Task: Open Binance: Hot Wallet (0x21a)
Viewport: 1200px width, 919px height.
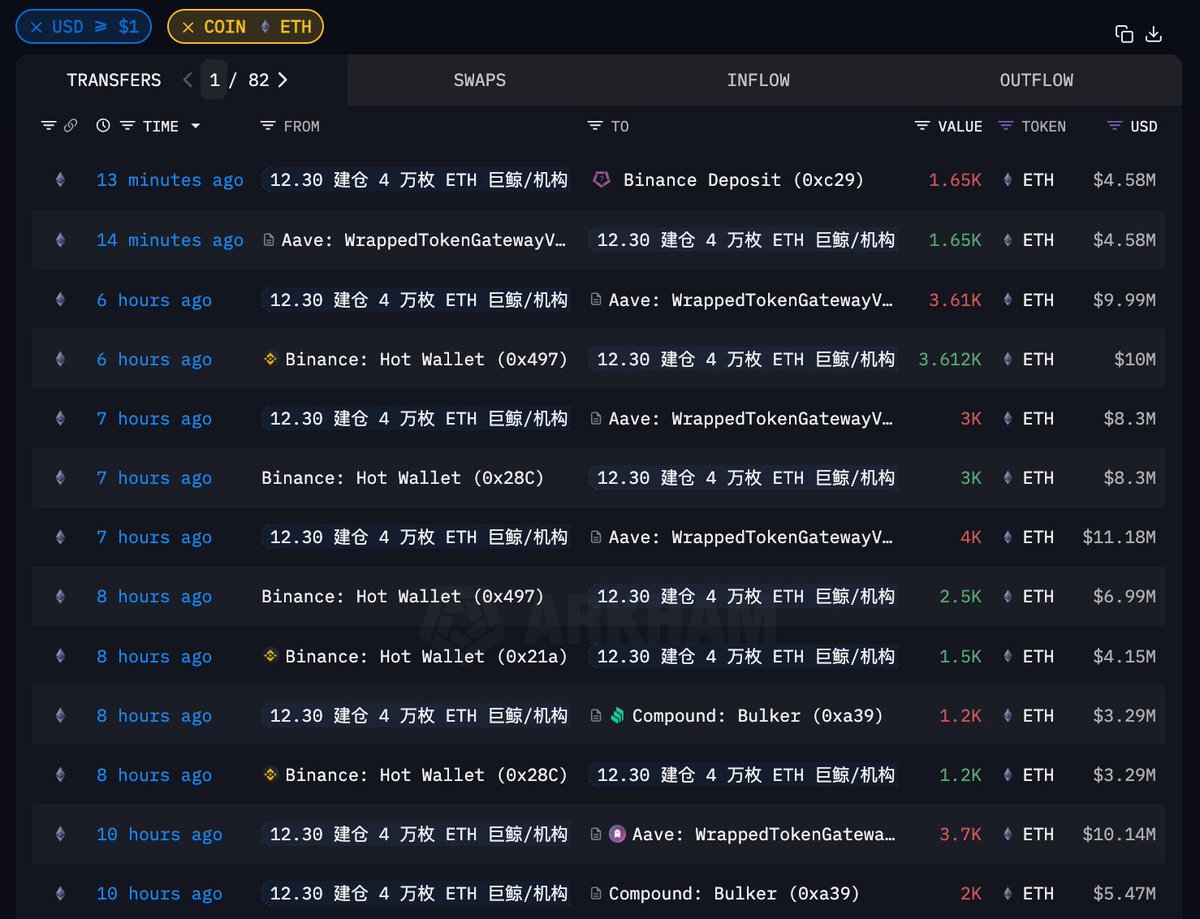Action: point(426,656)
